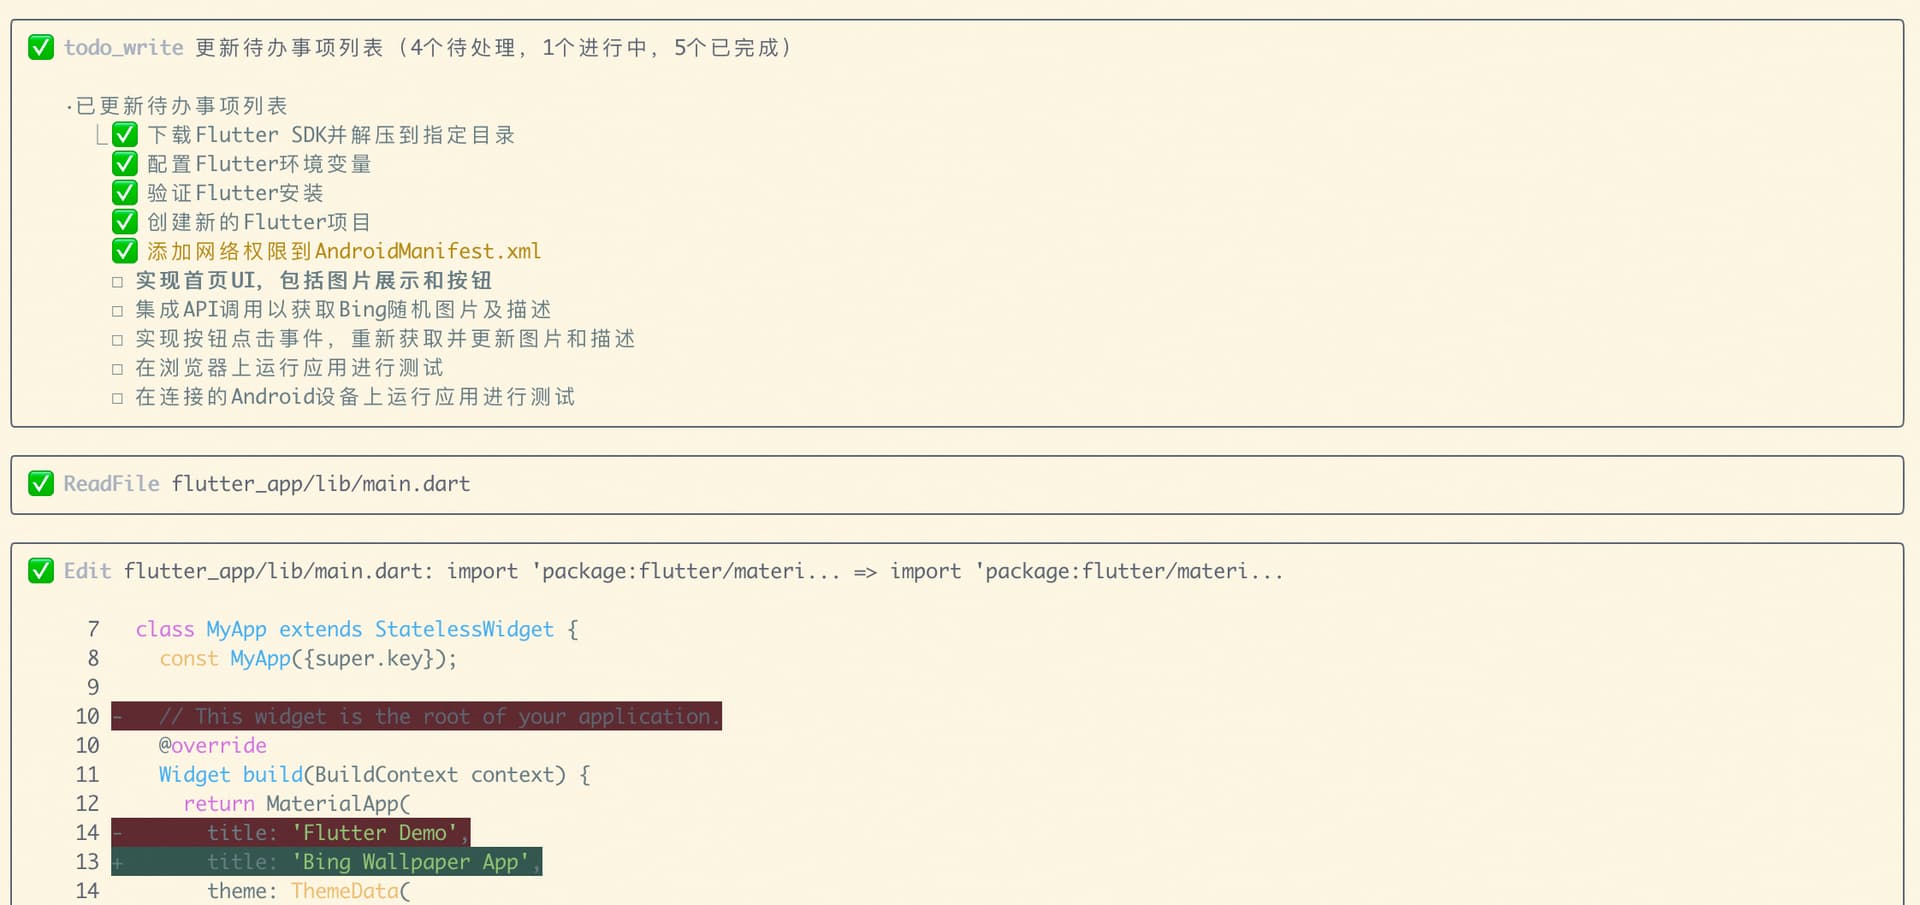This screenshot has height=905, width=1920.
Task: Click the check icon for 验证Flutter安装
Action: point(125,192)
